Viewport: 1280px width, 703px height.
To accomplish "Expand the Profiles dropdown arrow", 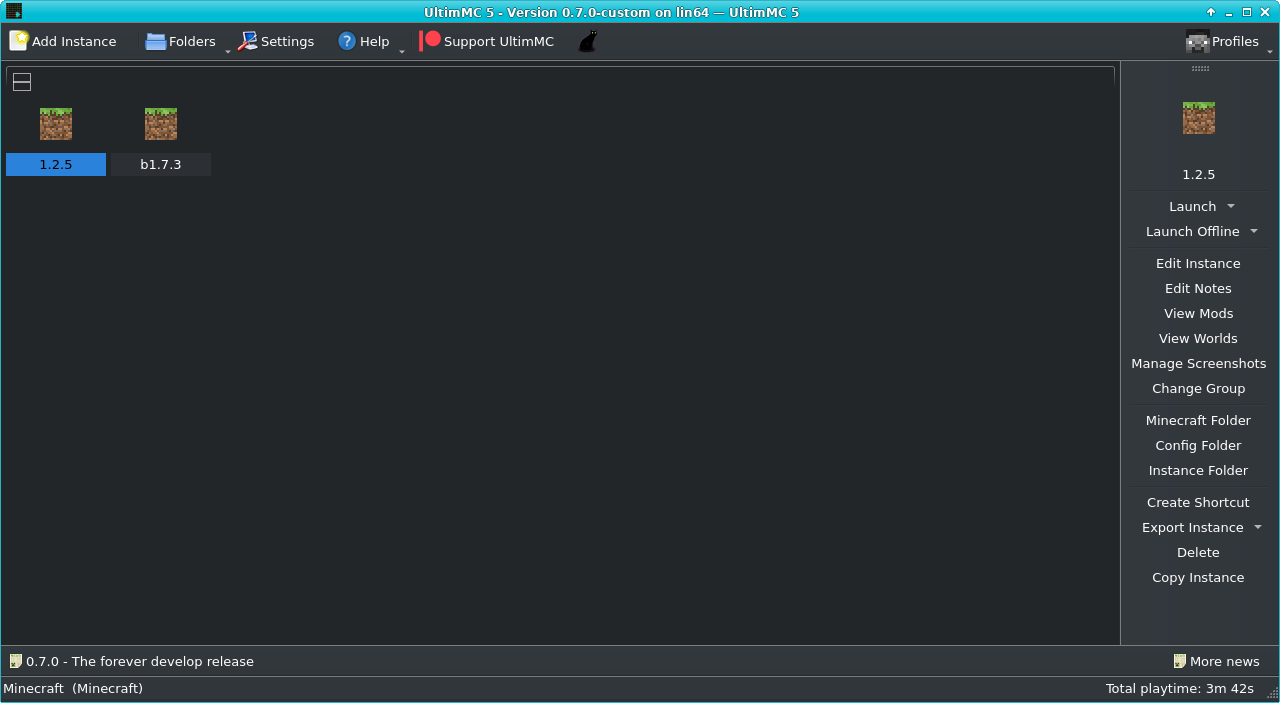I will [x=1270, y=51].
